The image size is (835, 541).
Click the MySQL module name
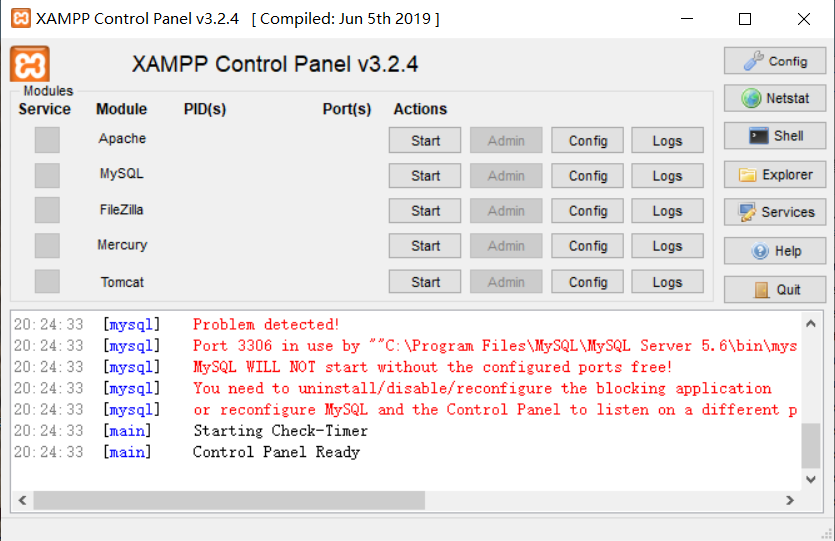coord(121,174)
